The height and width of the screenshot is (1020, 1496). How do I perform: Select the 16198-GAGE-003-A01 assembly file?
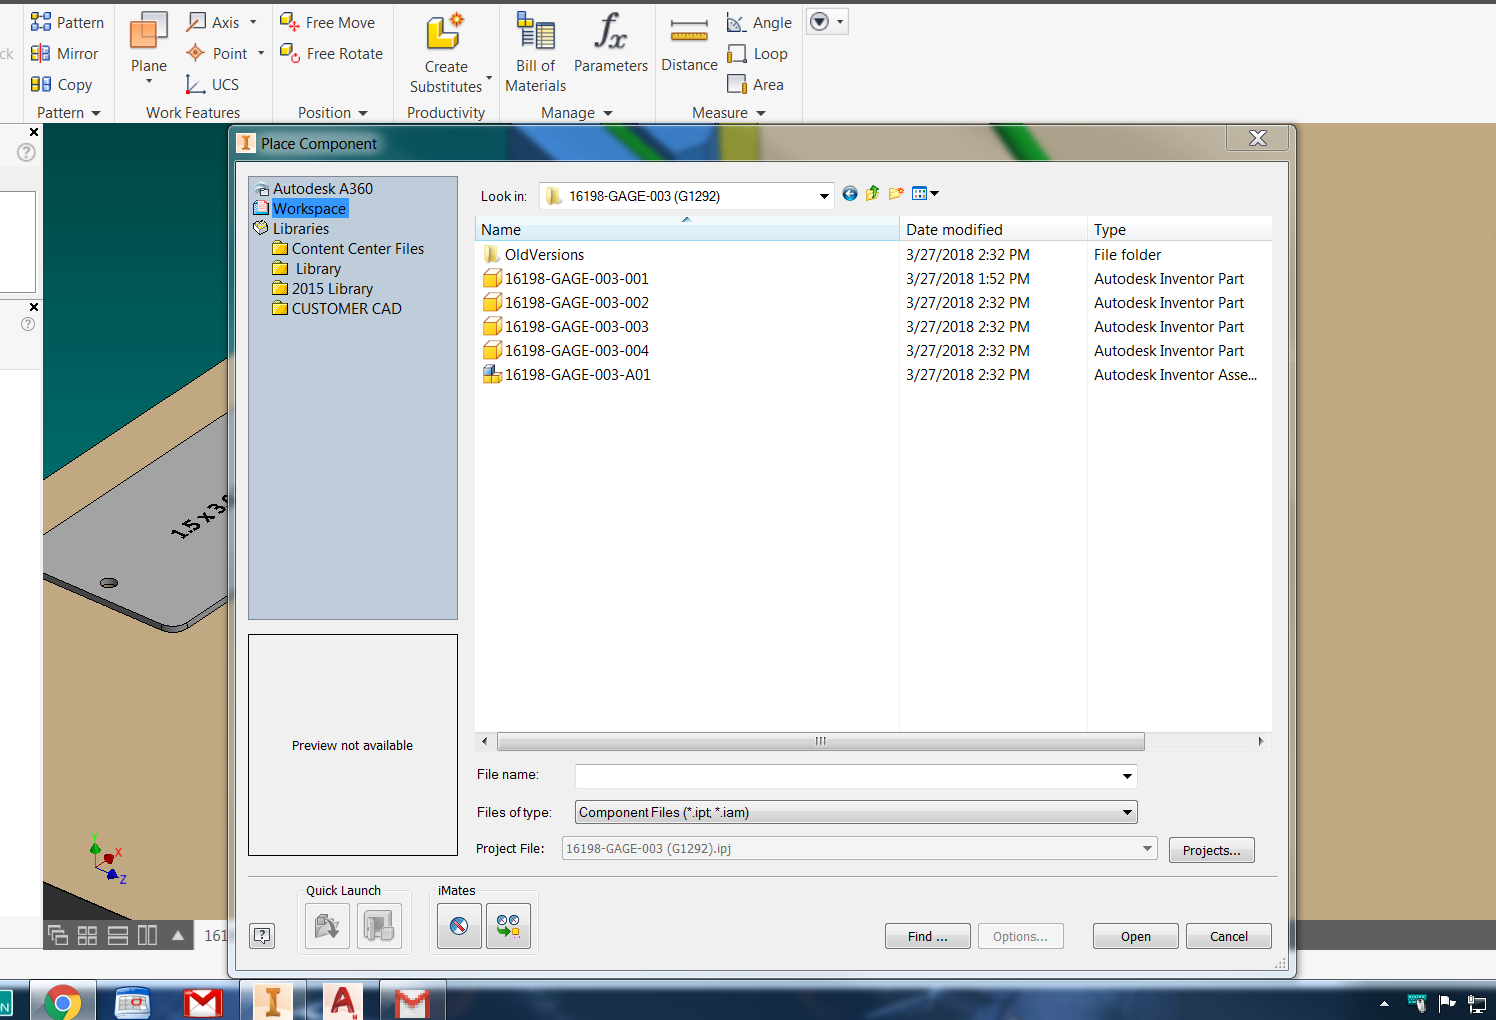point(577,374)
